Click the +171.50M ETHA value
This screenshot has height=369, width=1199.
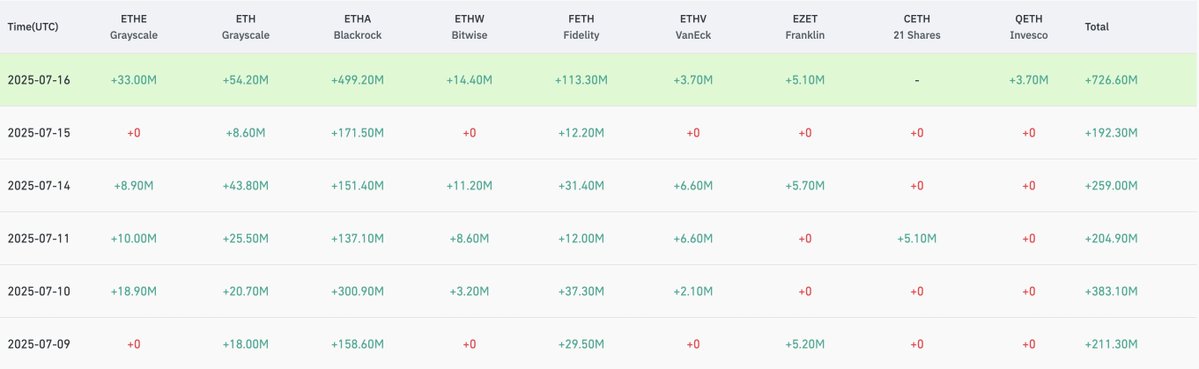[357, 133]
